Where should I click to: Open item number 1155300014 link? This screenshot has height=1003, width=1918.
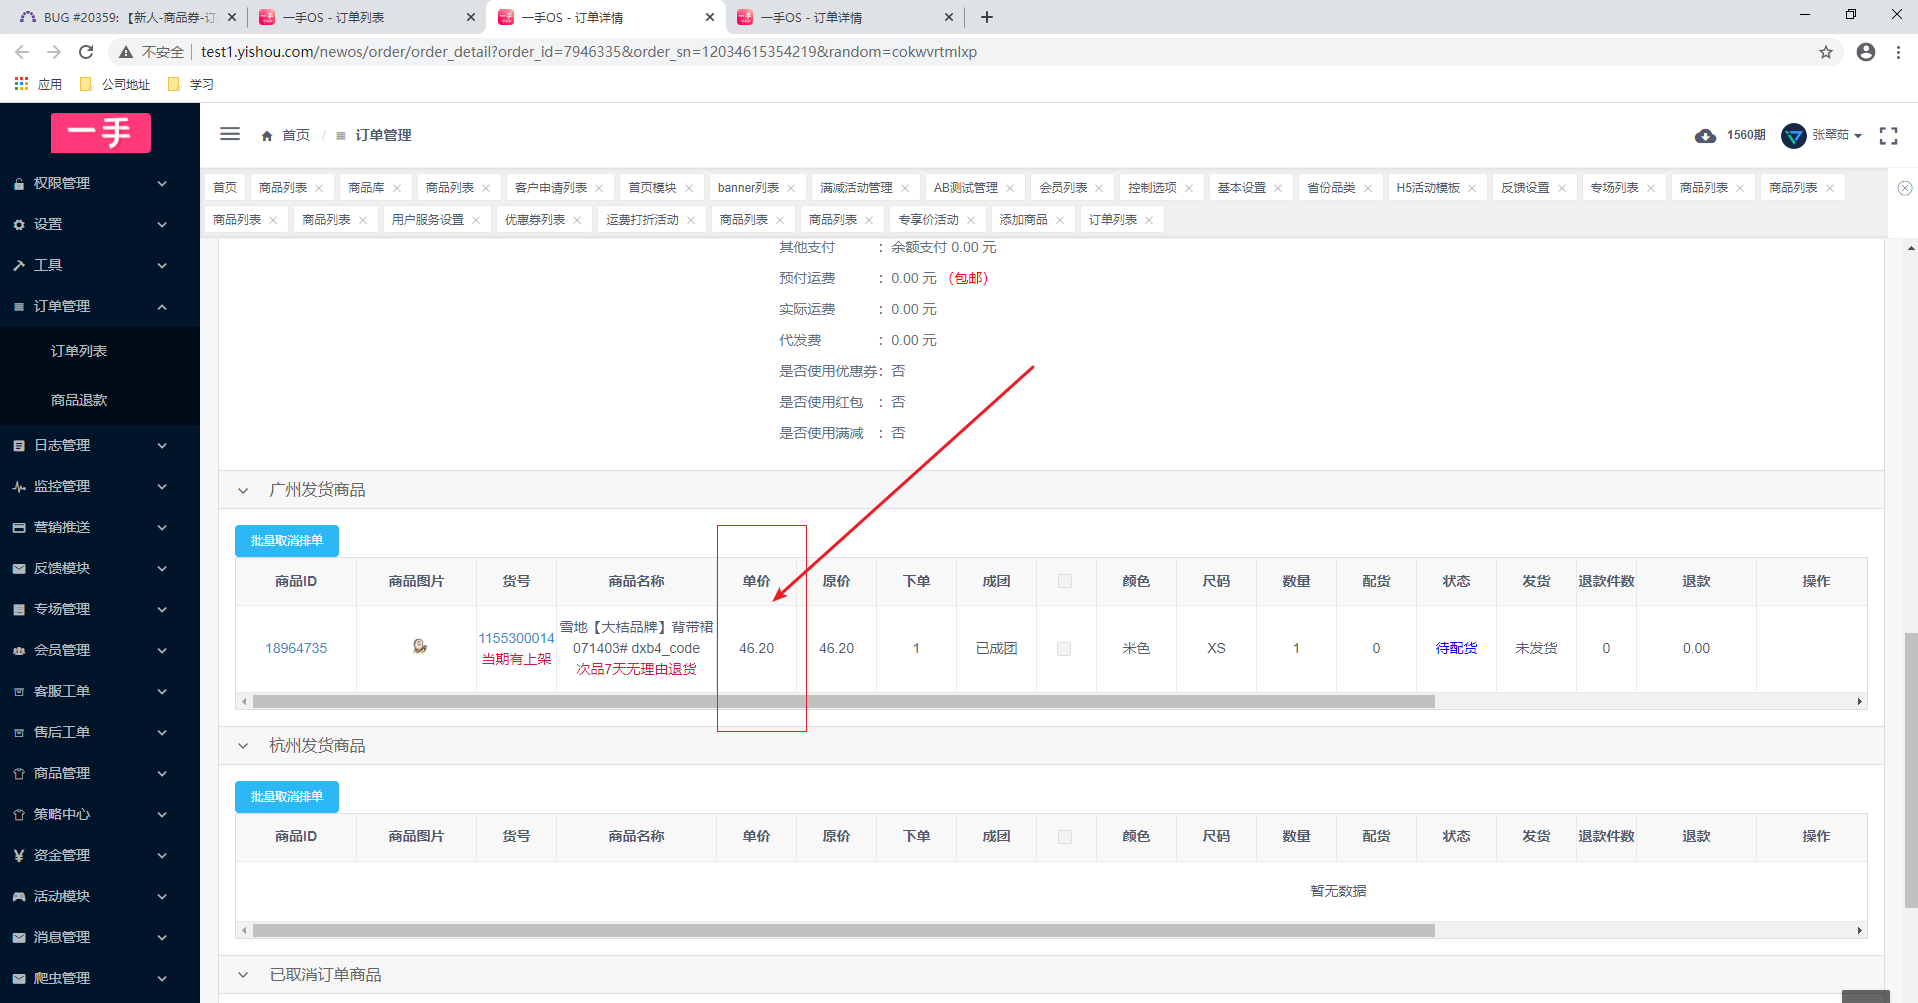(x=516, y=638)
